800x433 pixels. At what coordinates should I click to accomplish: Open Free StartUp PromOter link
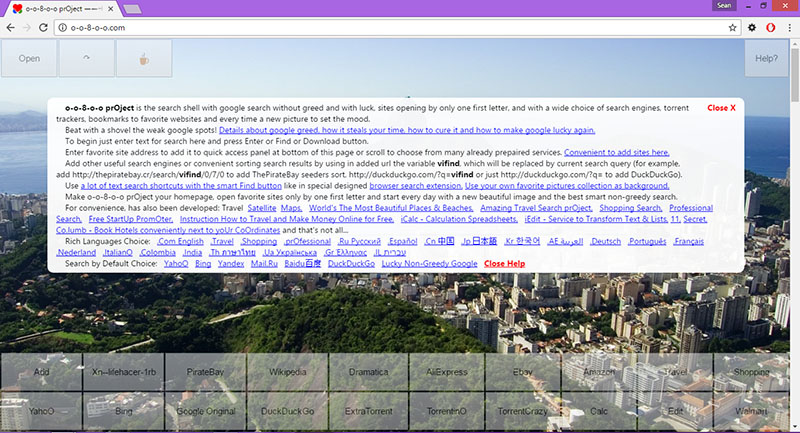131,219
